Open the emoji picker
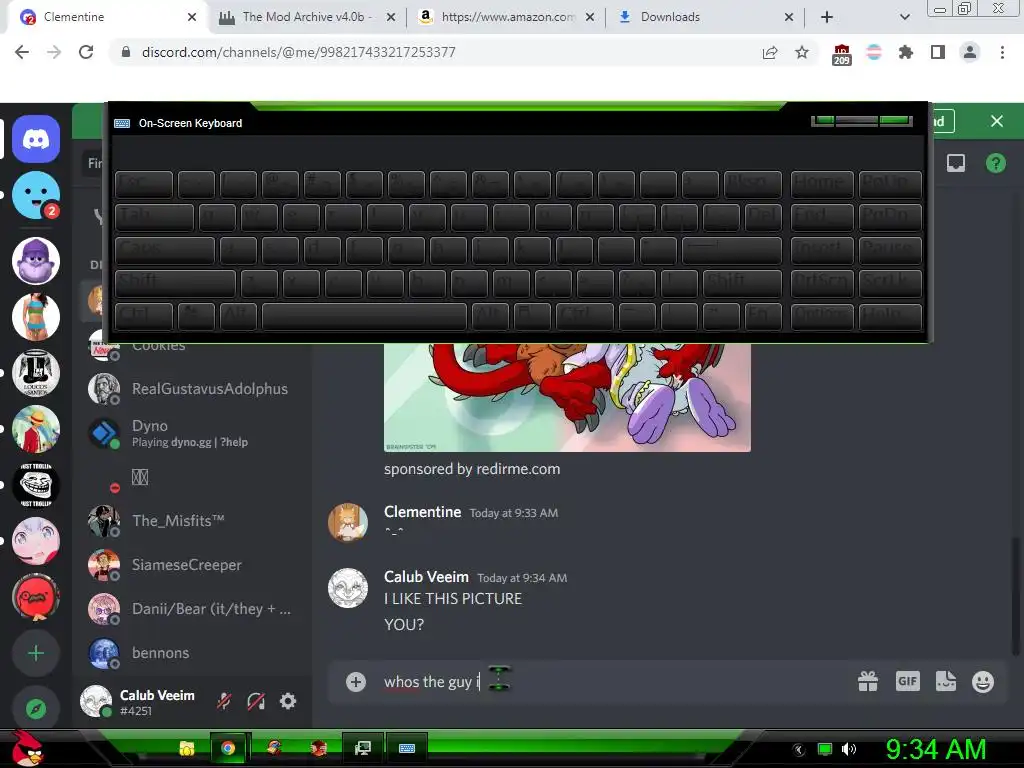The height and width of the screenshot is (768, 1024). [x=983, y=682]
